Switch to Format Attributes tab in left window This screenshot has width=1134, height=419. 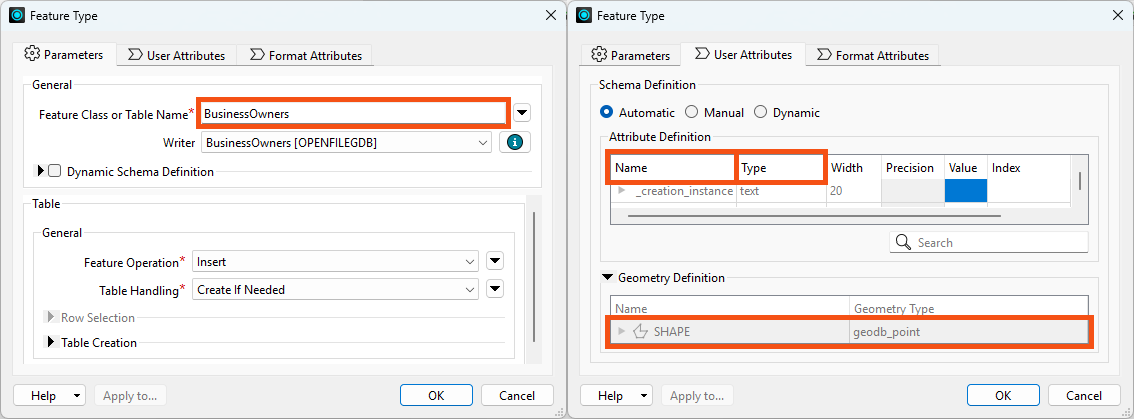coord(305,56)
